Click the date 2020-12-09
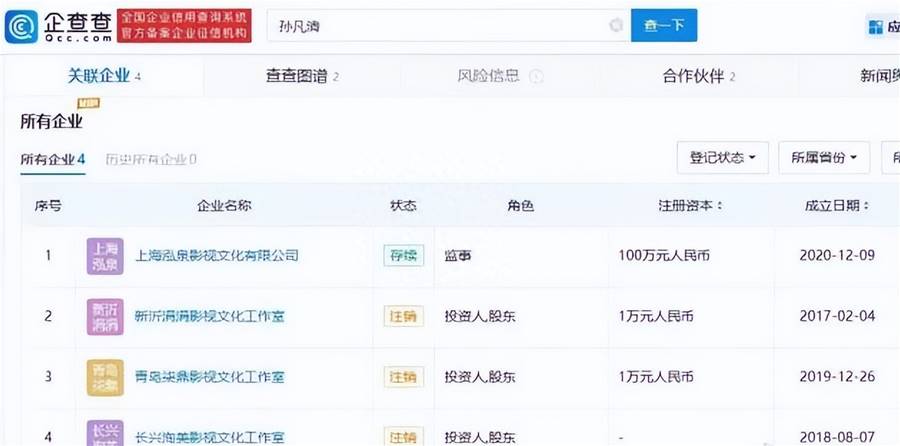 pyautogui.click(x=837, y=255)
